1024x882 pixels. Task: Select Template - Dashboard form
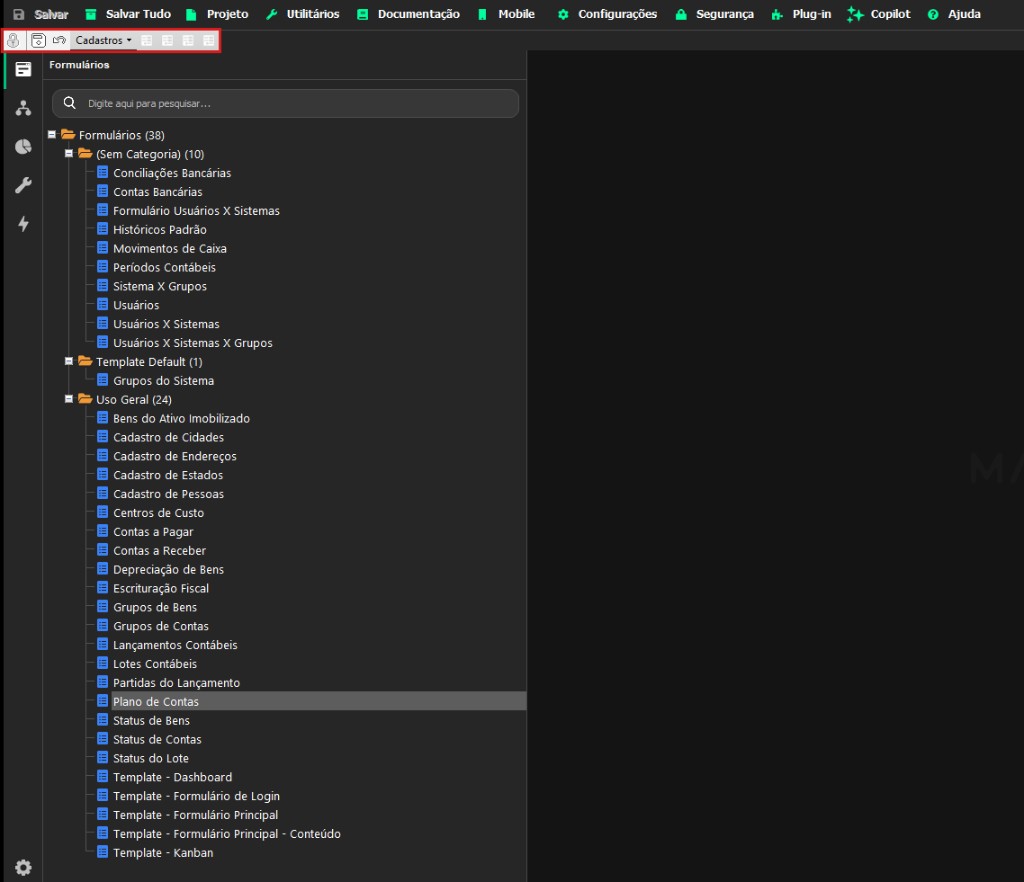click(x=172, y=778)
